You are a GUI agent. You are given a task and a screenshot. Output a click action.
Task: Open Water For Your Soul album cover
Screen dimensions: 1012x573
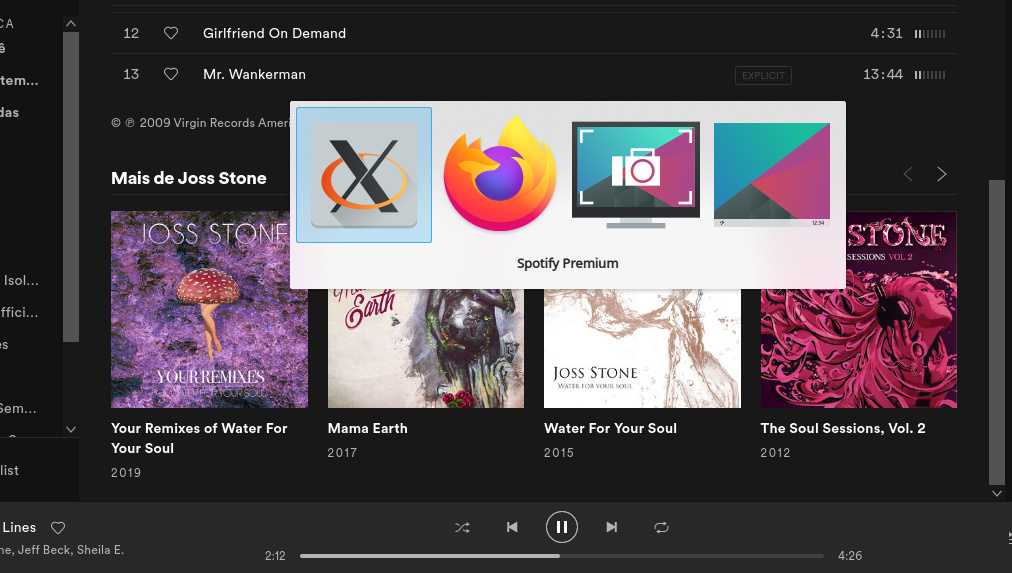(x=642, y=348)
